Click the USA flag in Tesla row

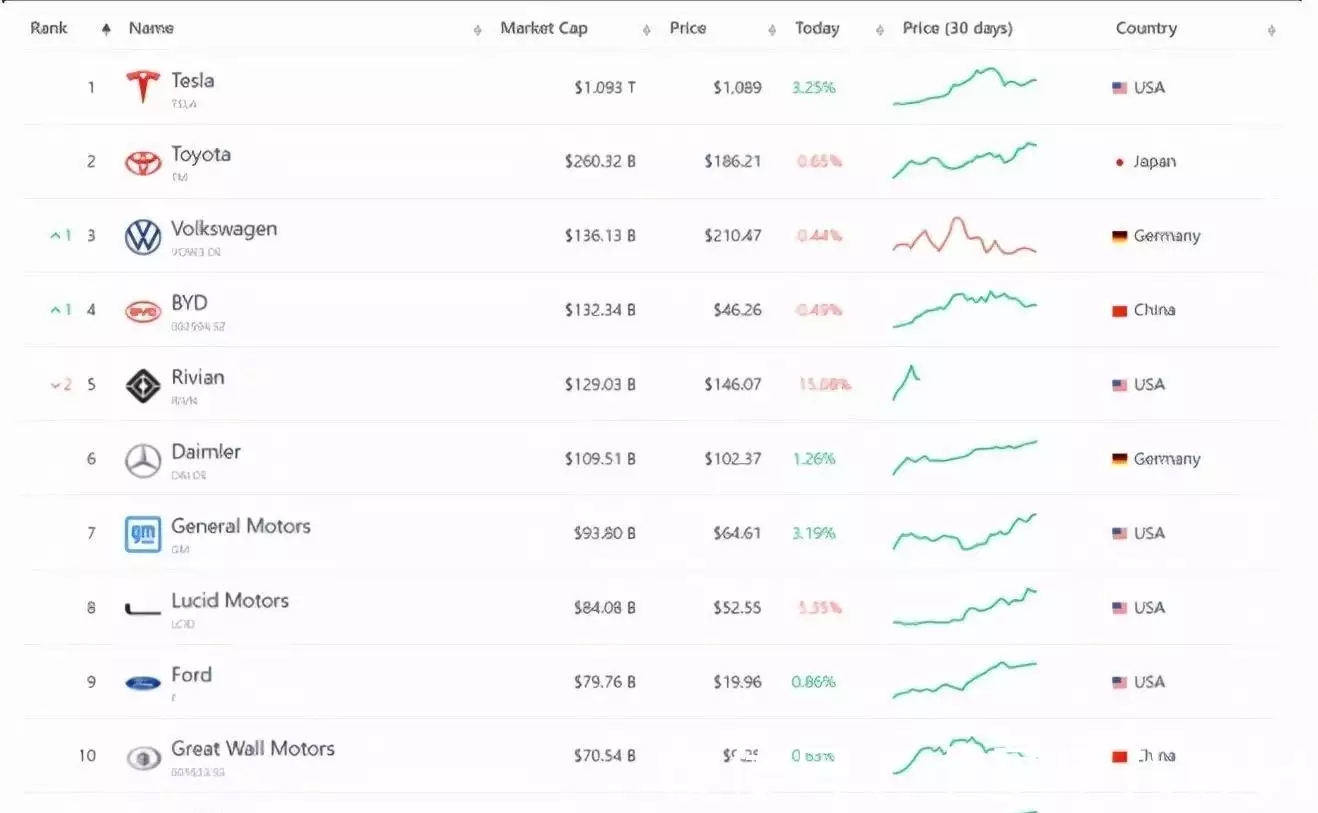coord(1120,88)
